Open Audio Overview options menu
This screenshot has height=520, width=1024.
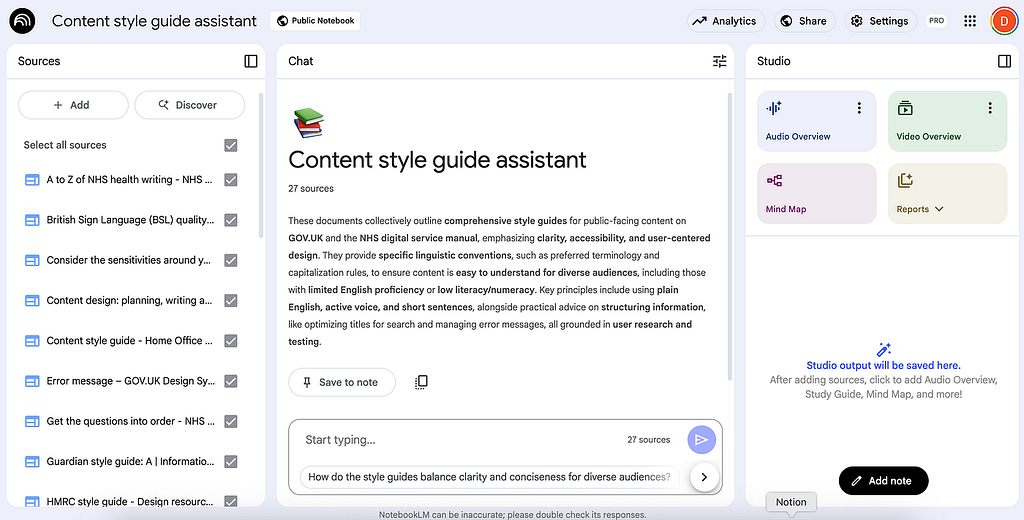point(859,108)
